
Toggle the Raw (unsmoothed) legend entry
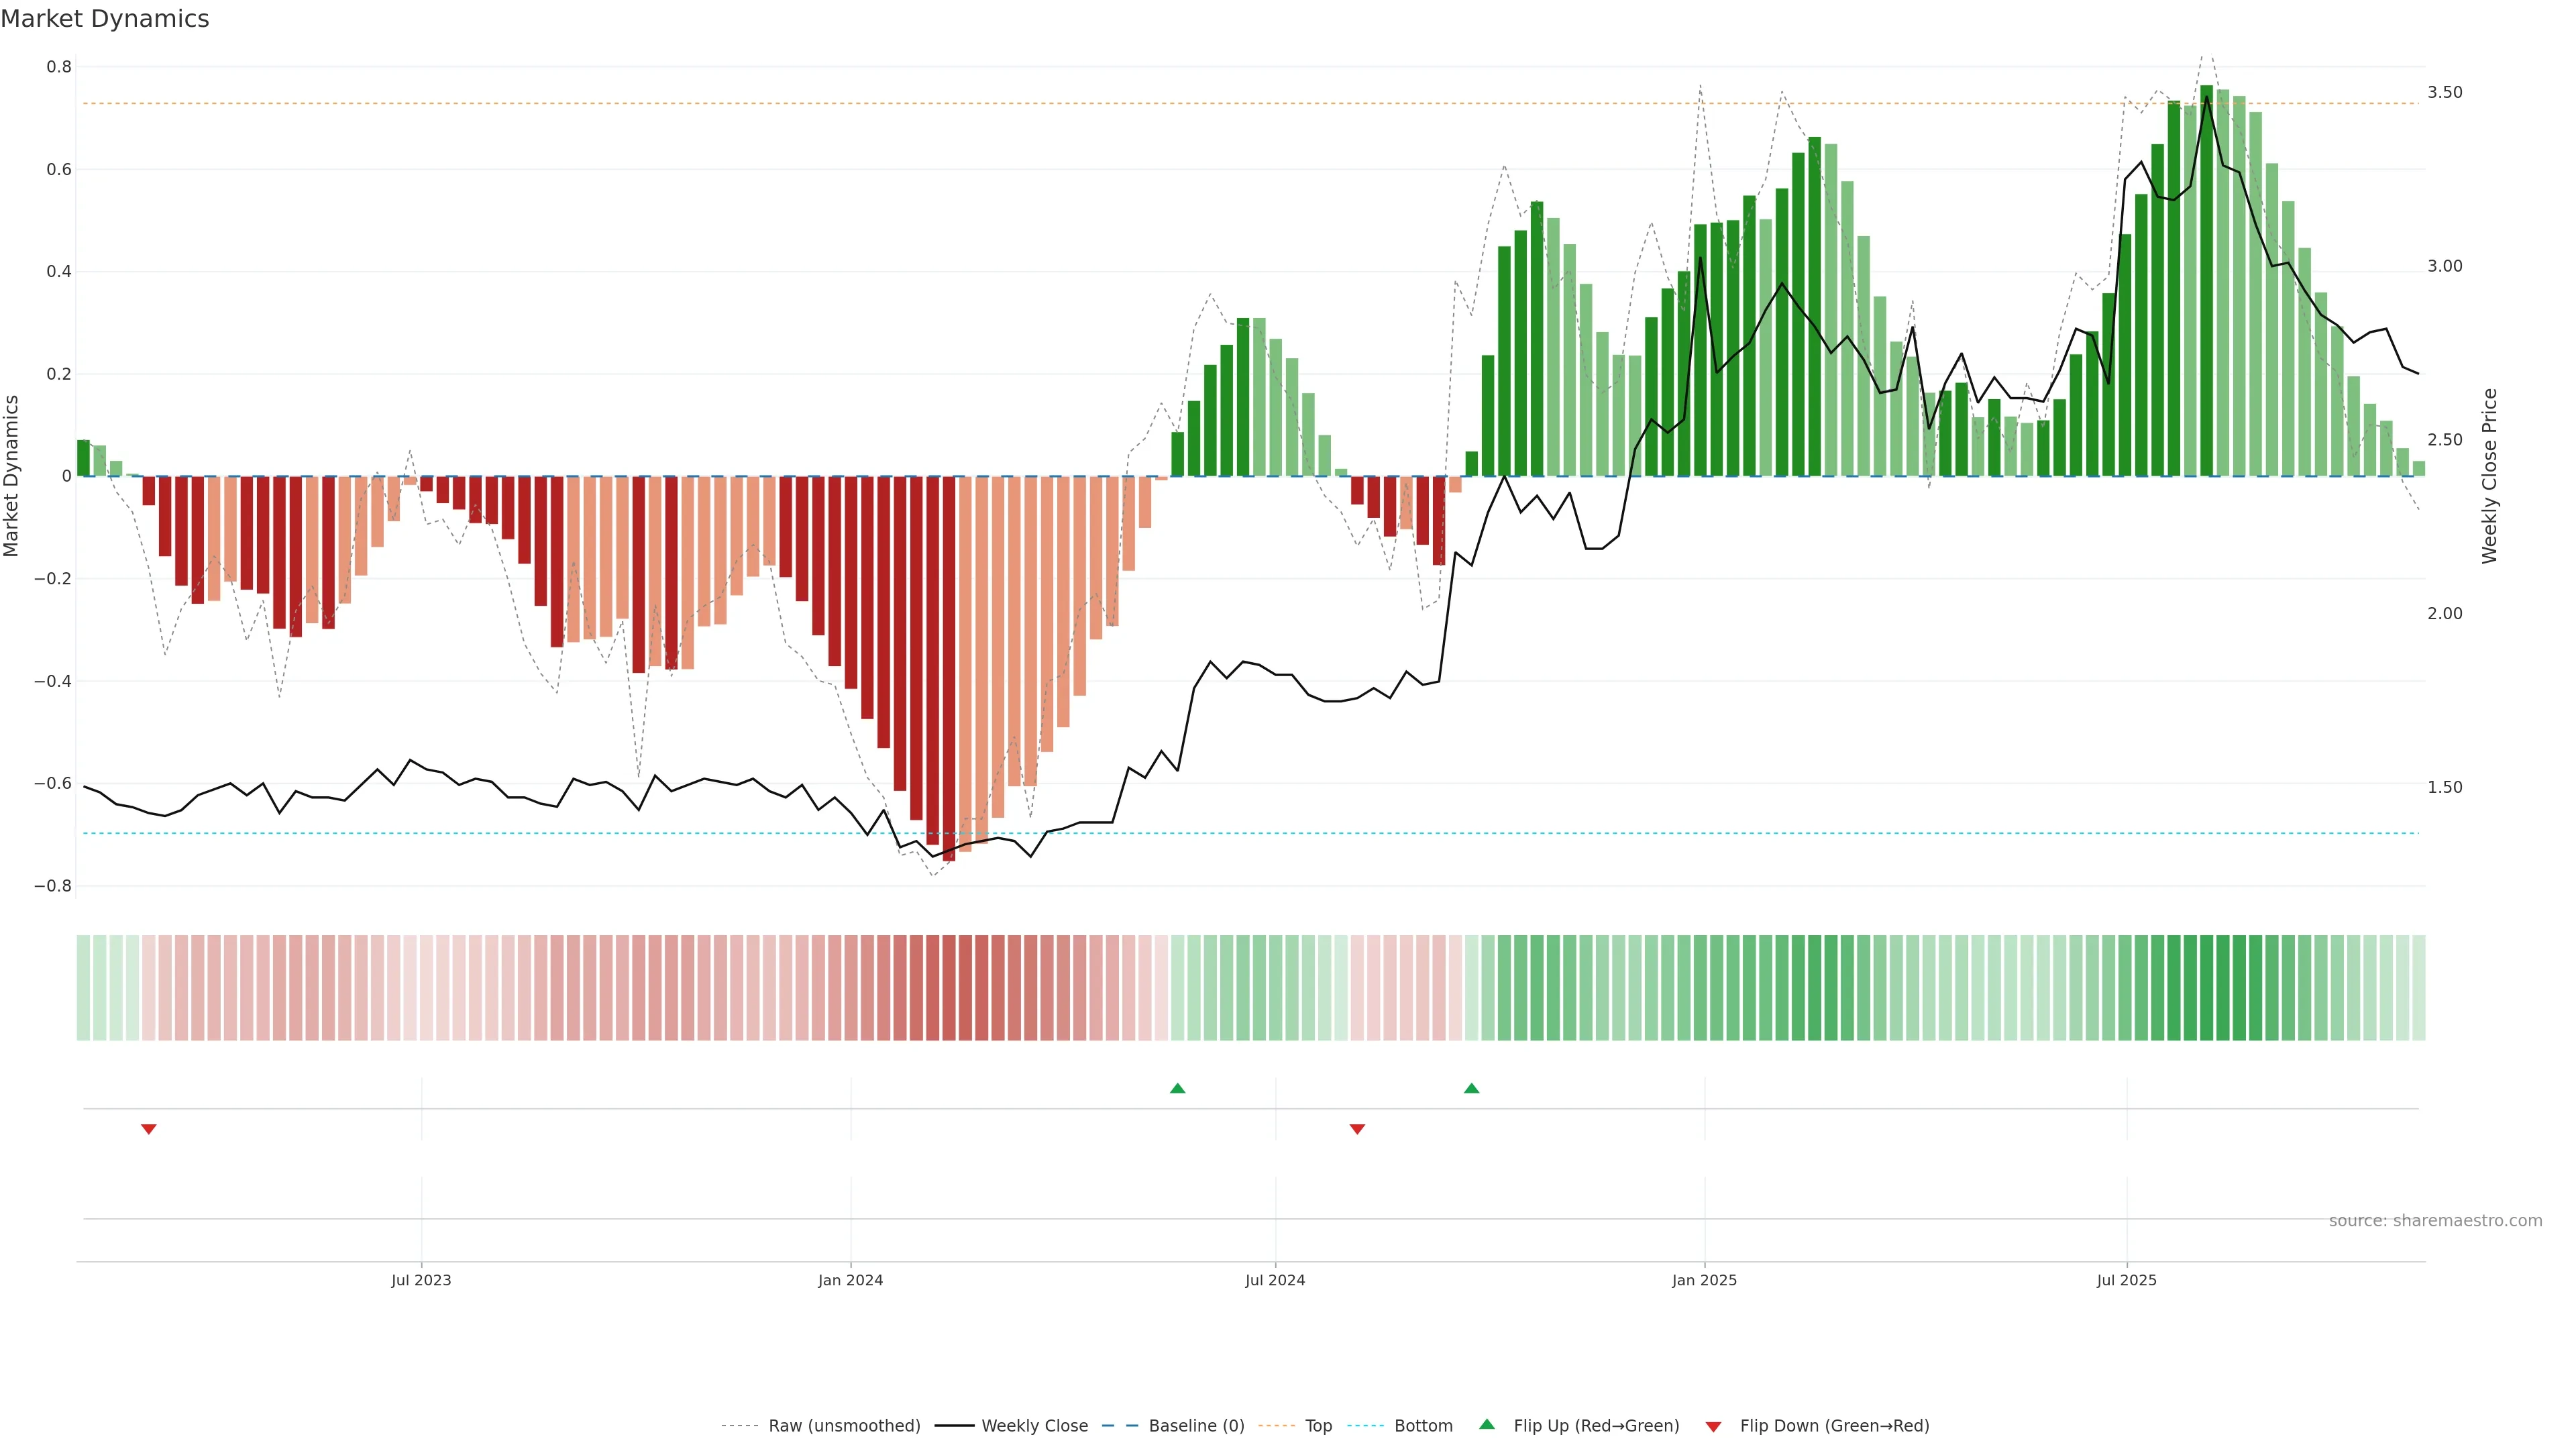pos(844,1426)
